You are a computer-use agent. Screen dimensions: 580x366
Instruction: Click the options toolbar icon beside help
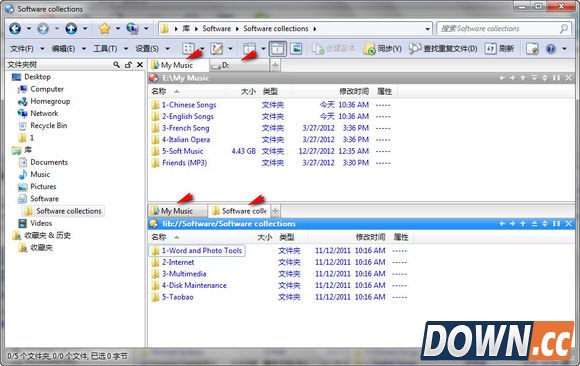pyautogui.click(x=532, y=48)
